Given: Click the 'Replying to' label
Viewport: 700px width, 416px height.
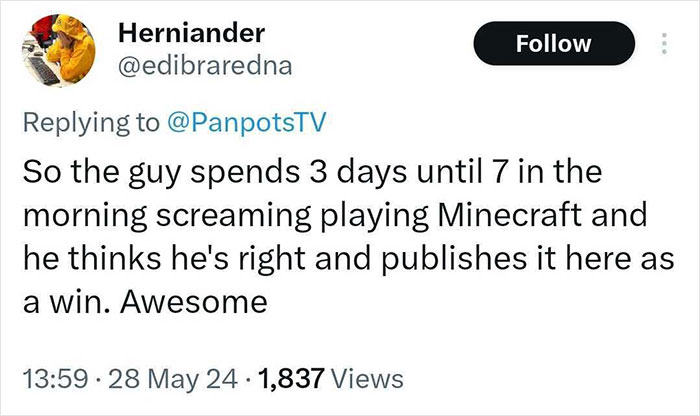Looking at the screenshot, I should (x=91, y=123).
